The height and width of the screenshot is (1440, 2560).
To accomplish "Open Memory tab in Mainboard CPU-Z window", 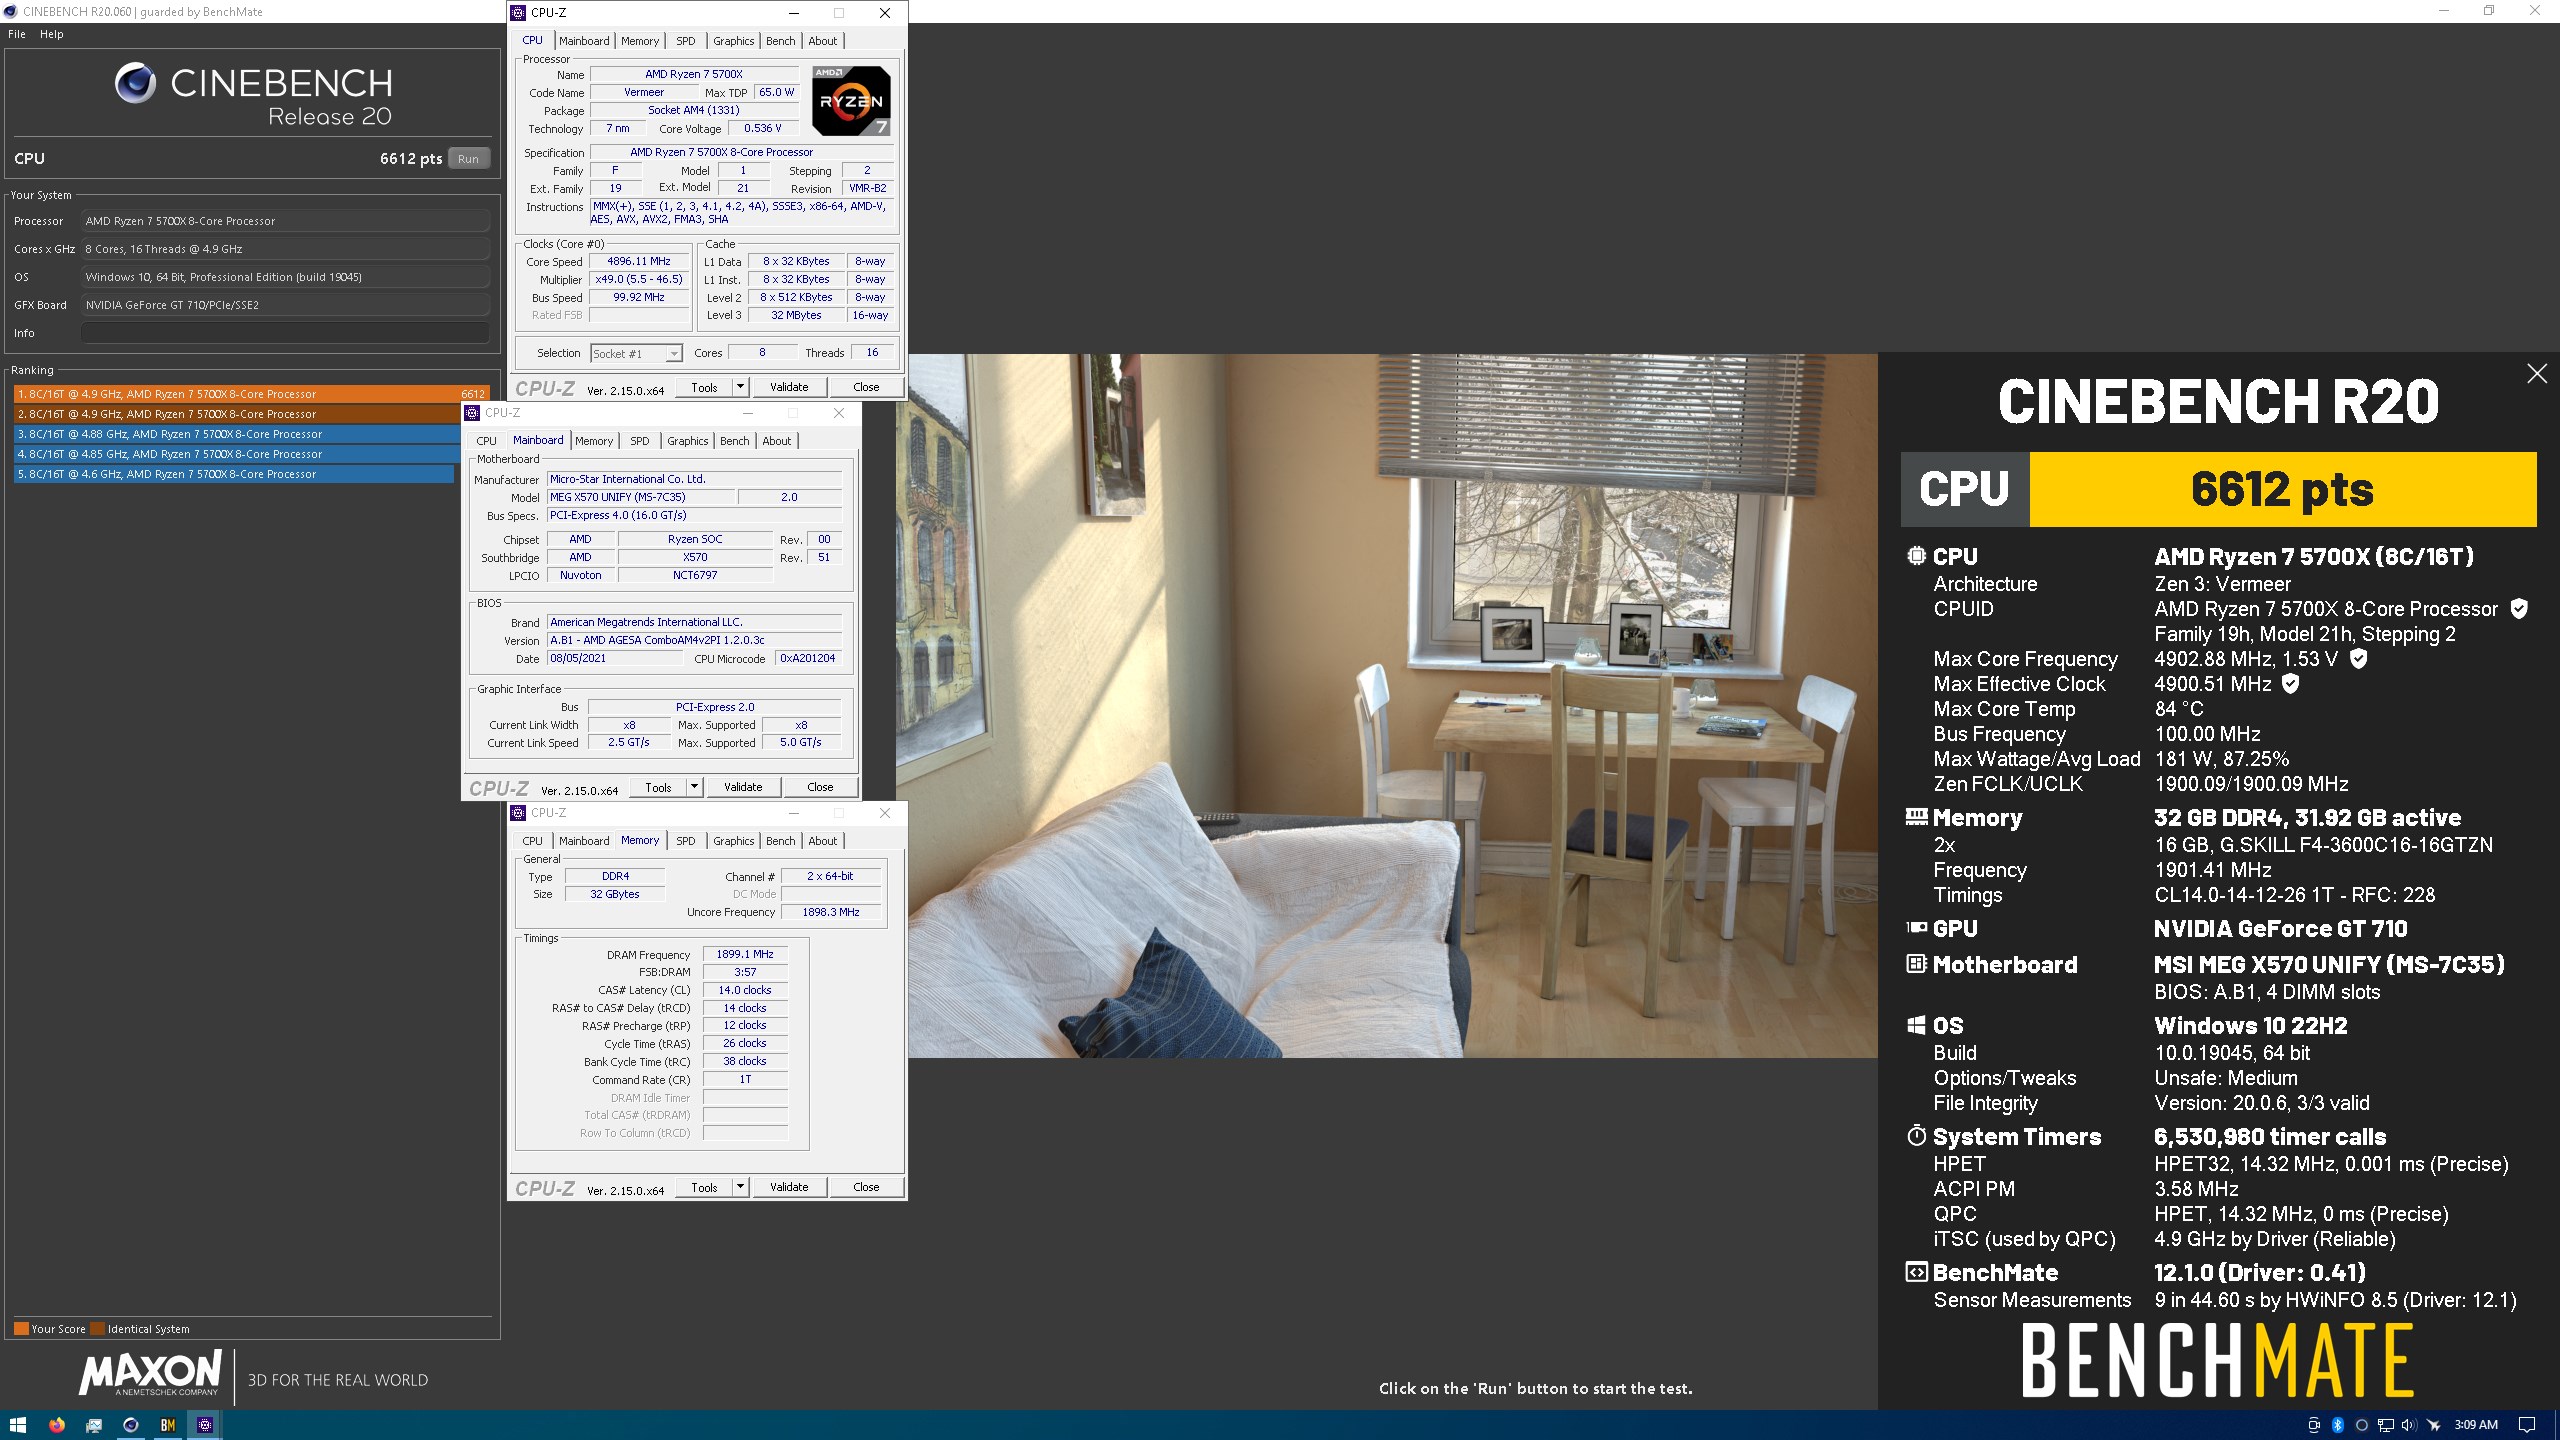I will click(594, 441).
